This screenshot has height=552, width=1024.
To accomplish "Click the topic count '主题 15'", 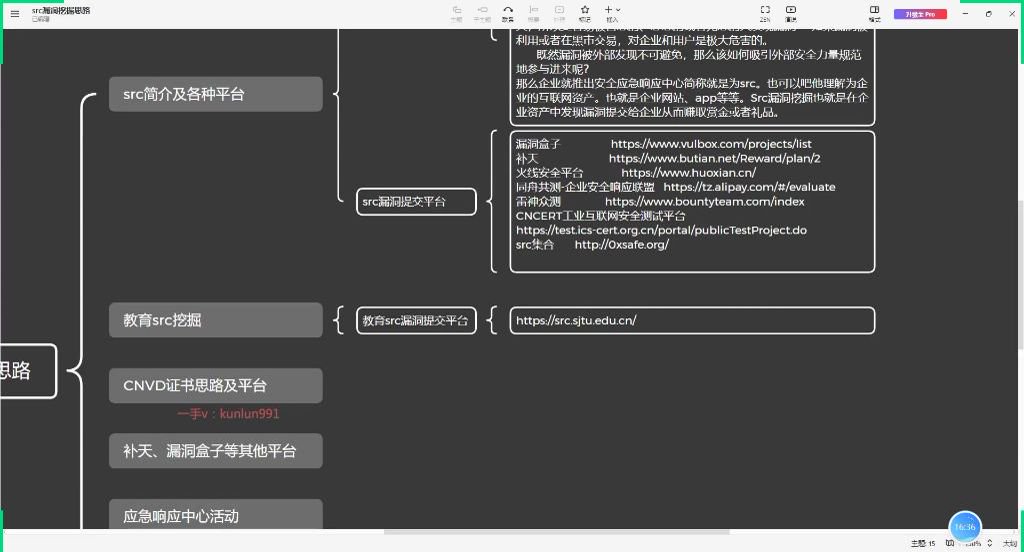I will click(923, 543).
